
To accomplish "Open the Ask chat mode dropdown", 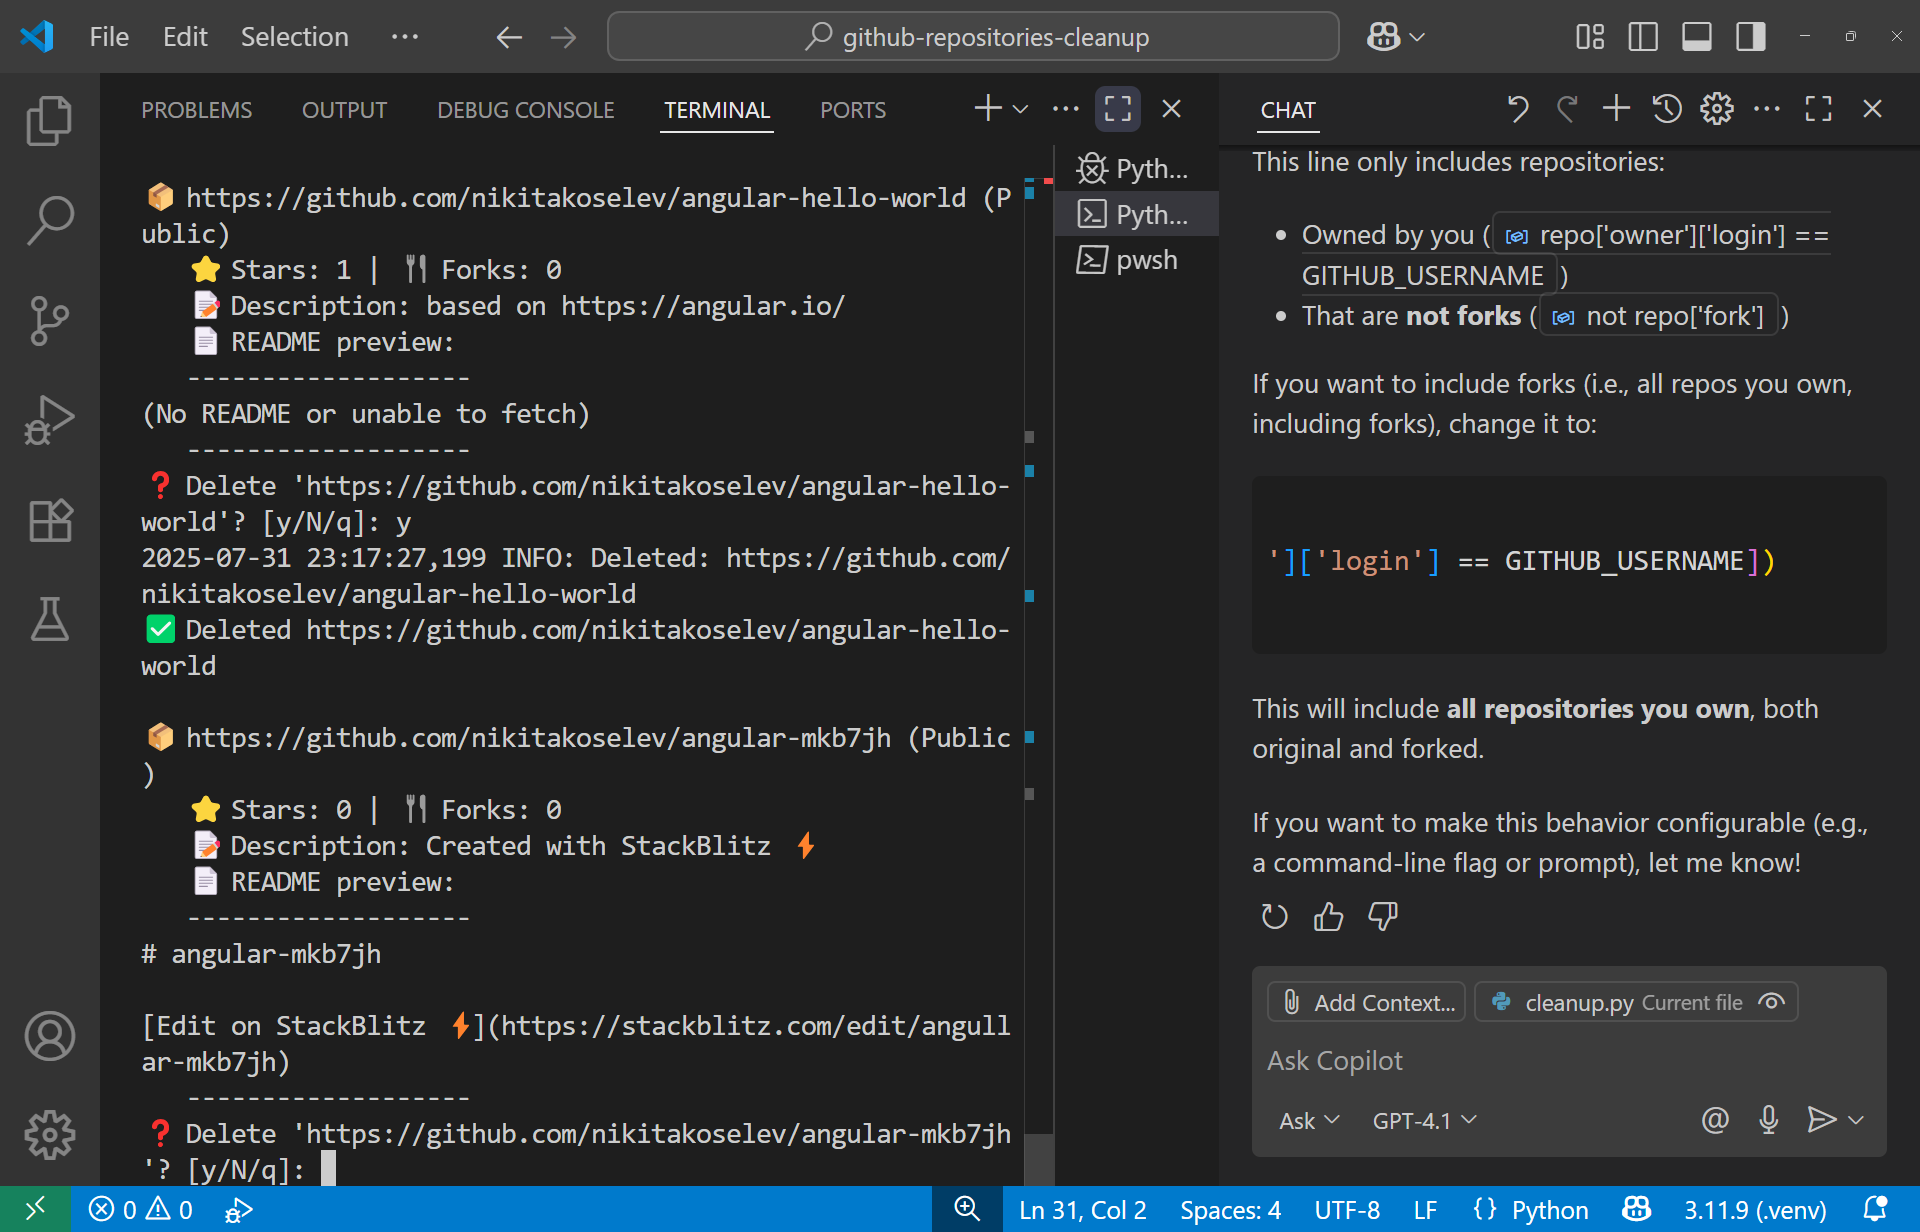I will (1309, 1121).
